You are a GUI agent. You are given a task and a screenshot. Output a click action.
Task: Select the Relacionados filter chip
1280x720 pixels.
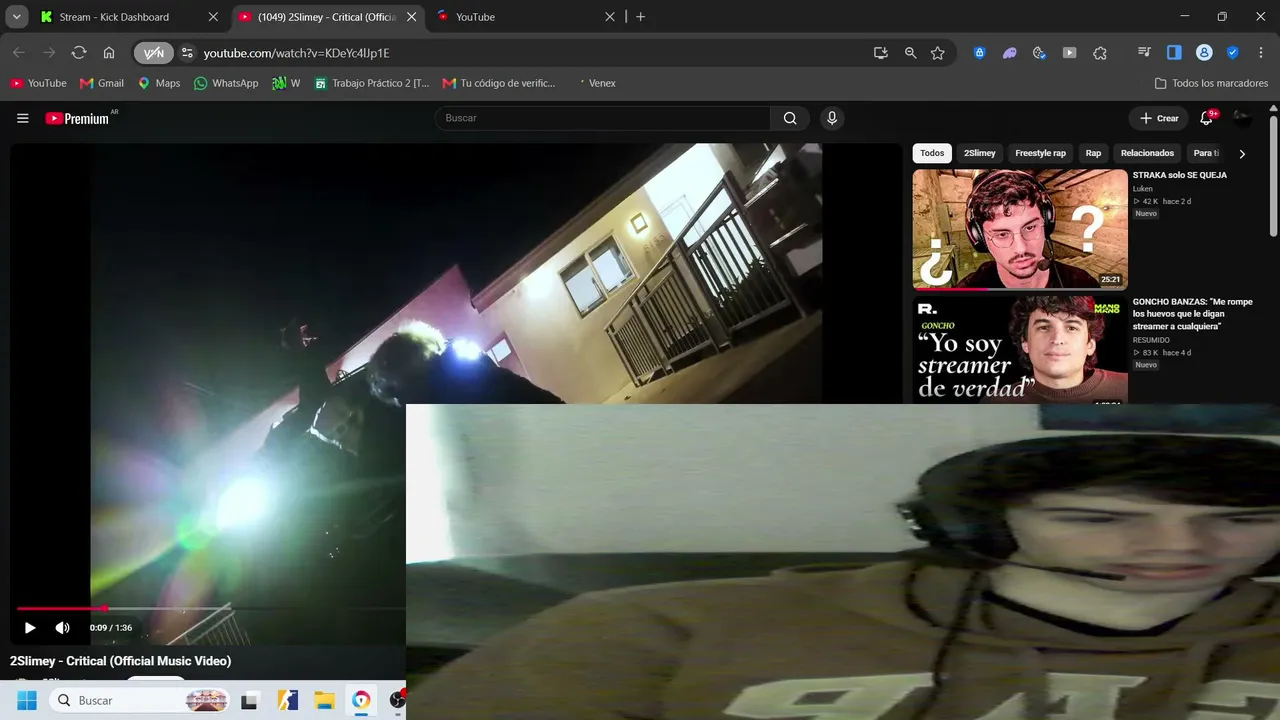coord(1147,153)
